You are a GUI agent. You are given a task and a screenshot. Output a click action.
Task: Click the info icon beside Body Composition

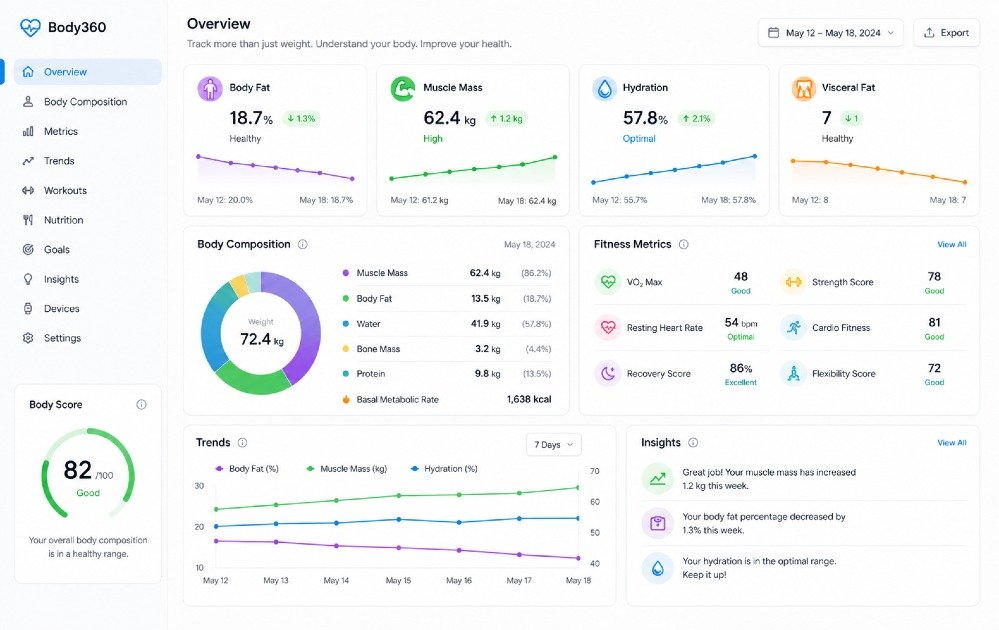303,245
